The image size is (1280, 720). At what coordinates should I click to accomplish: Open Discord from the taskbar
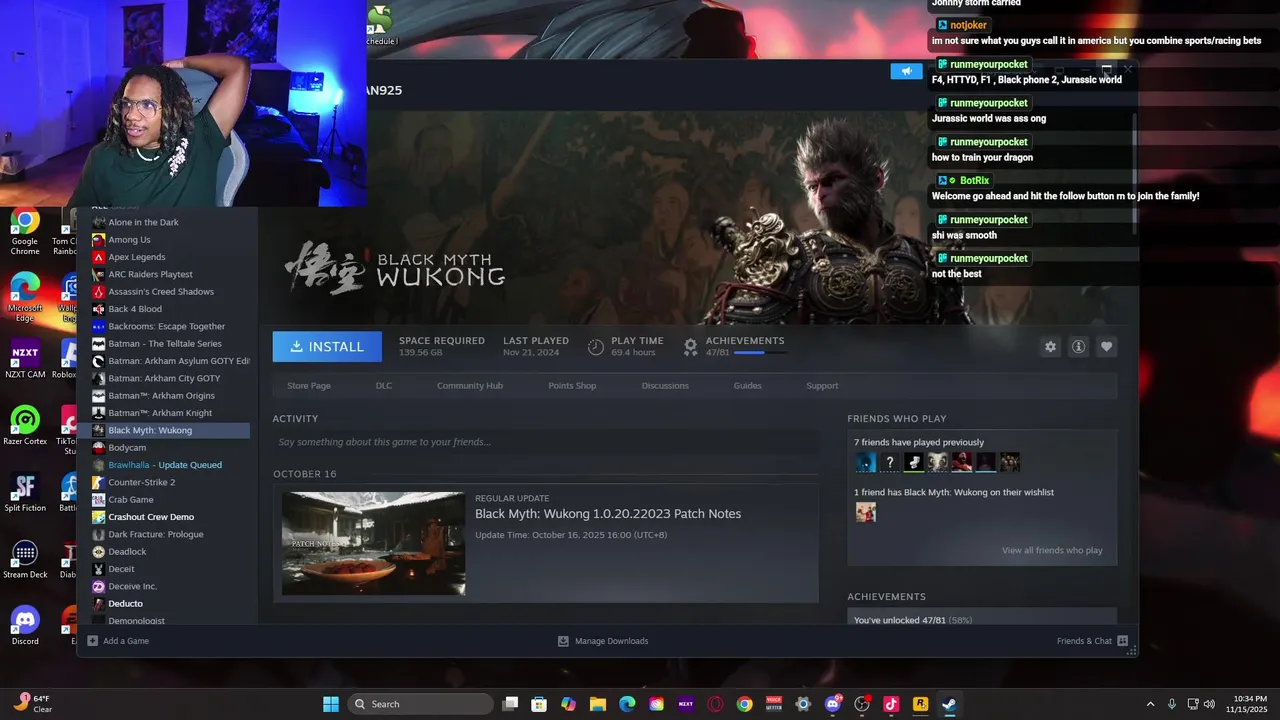click(x=832, y=704)
